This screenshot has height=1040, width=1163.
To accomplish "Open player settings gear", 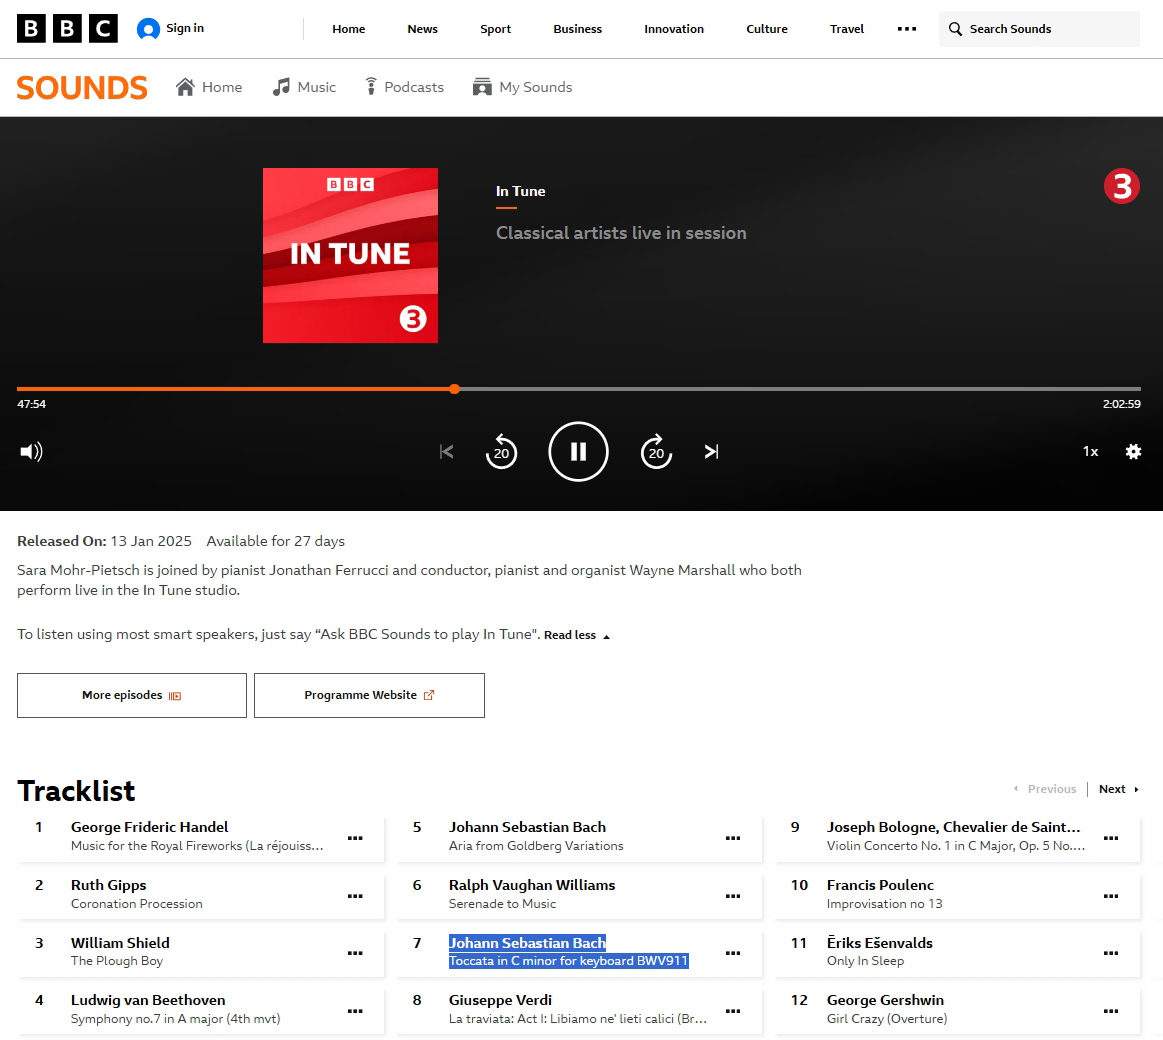I will click(x=1133, y=452).
